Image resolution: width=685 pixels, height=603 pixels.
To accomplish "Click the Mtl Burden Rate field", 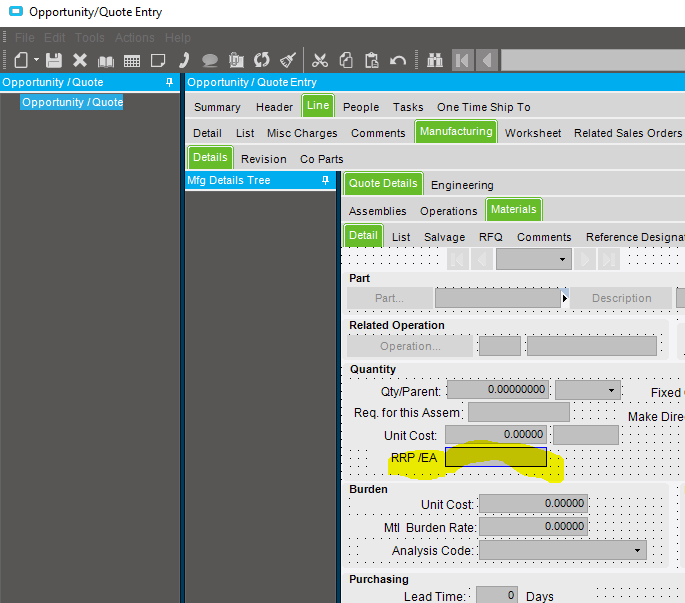I will click(x=533, y=527).
